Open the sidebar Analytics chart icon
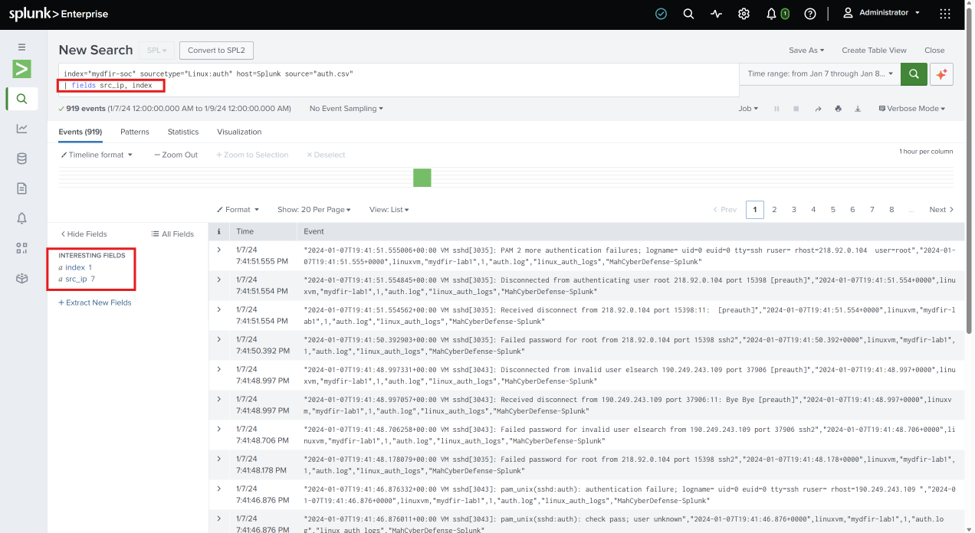Viewport: 975px width, 533px height. click(x=22, y=129)
